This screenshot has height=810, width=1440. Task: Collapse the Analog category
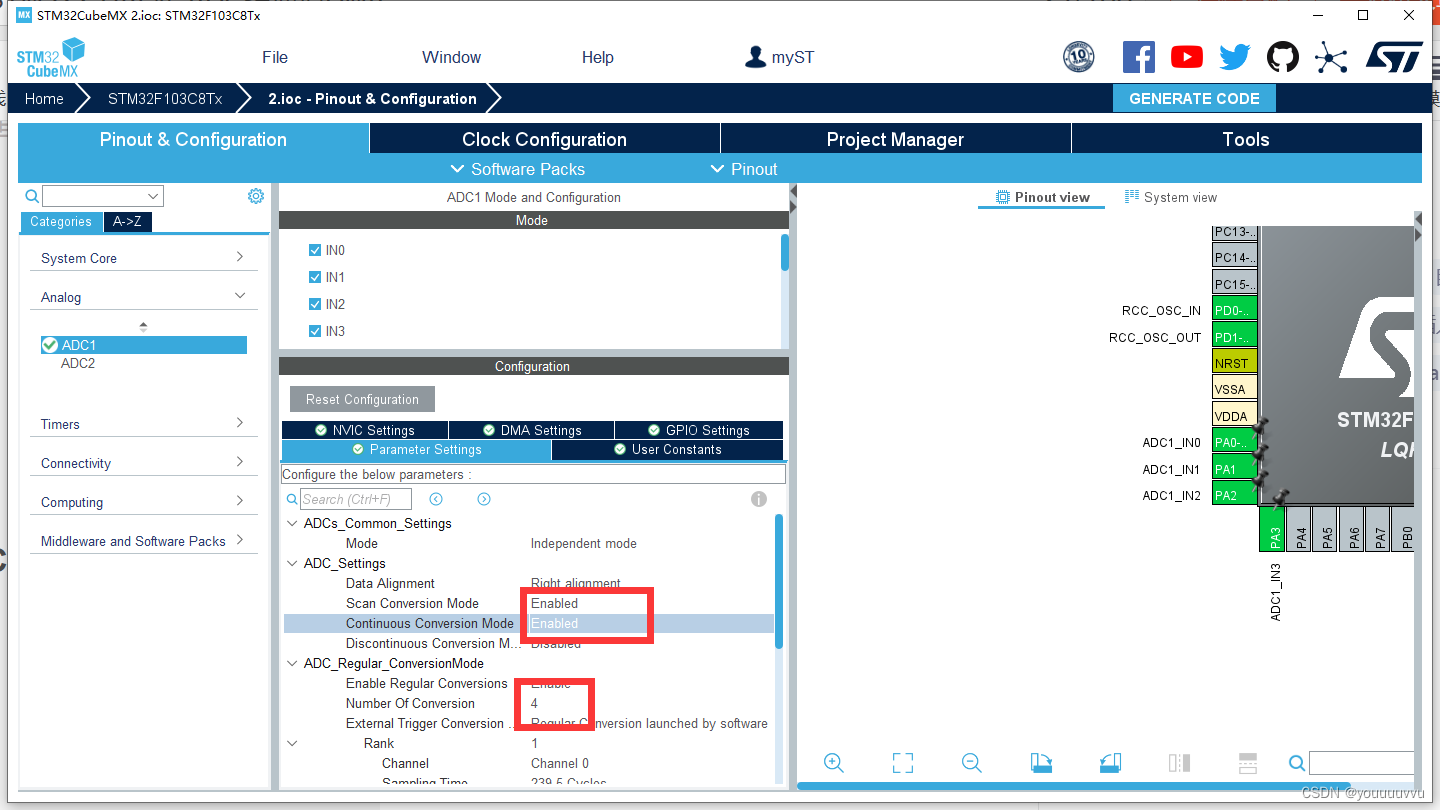240,297
